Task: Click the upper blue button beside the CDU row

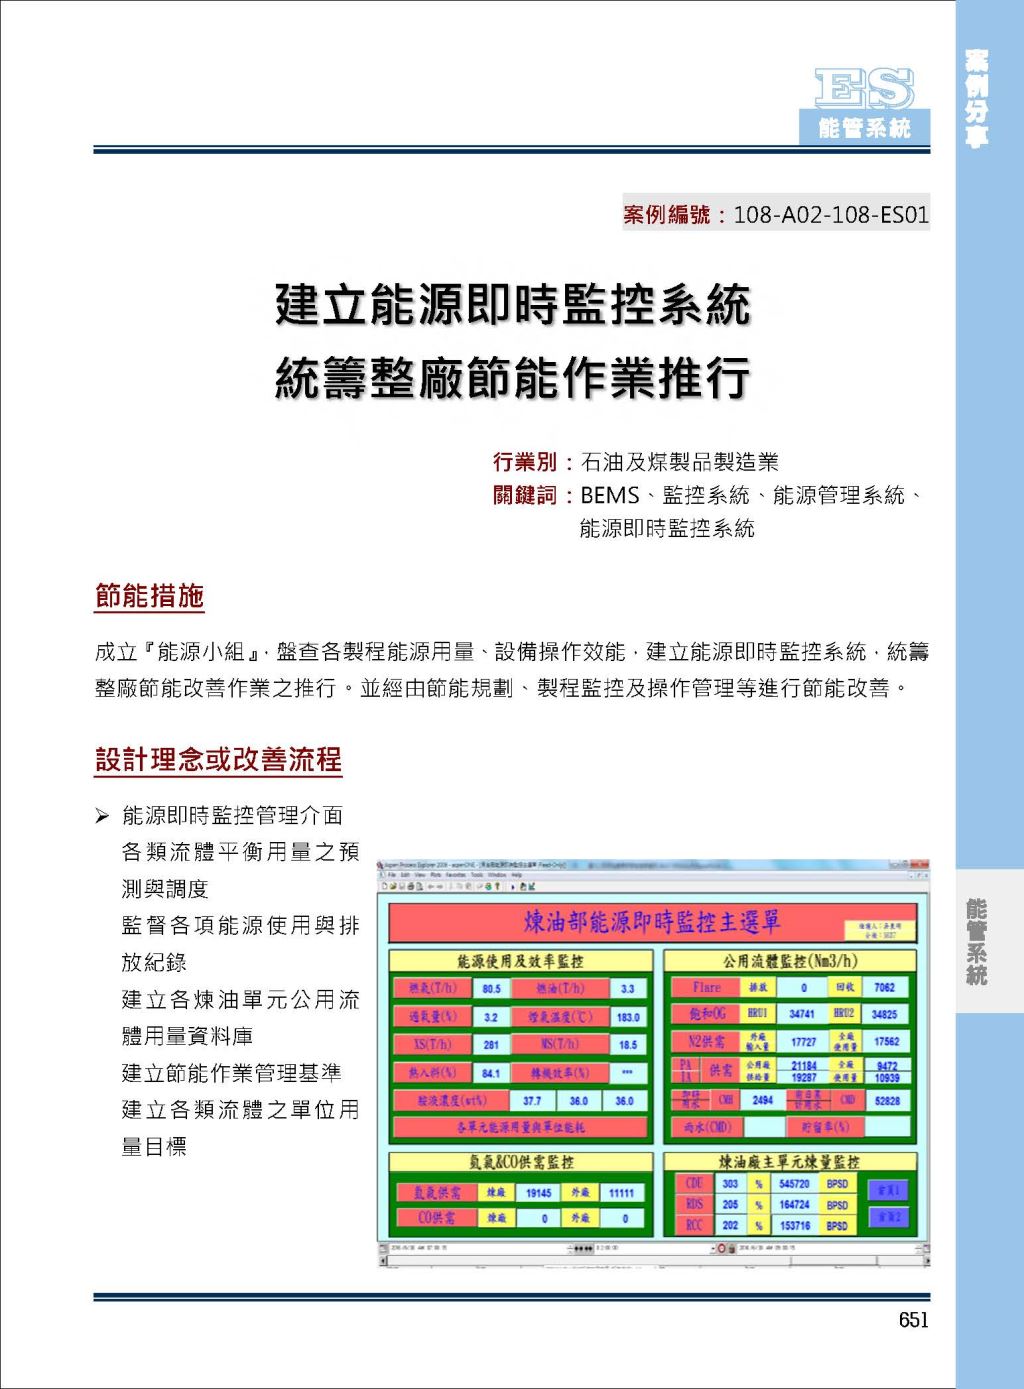Action: [888, 1190]
